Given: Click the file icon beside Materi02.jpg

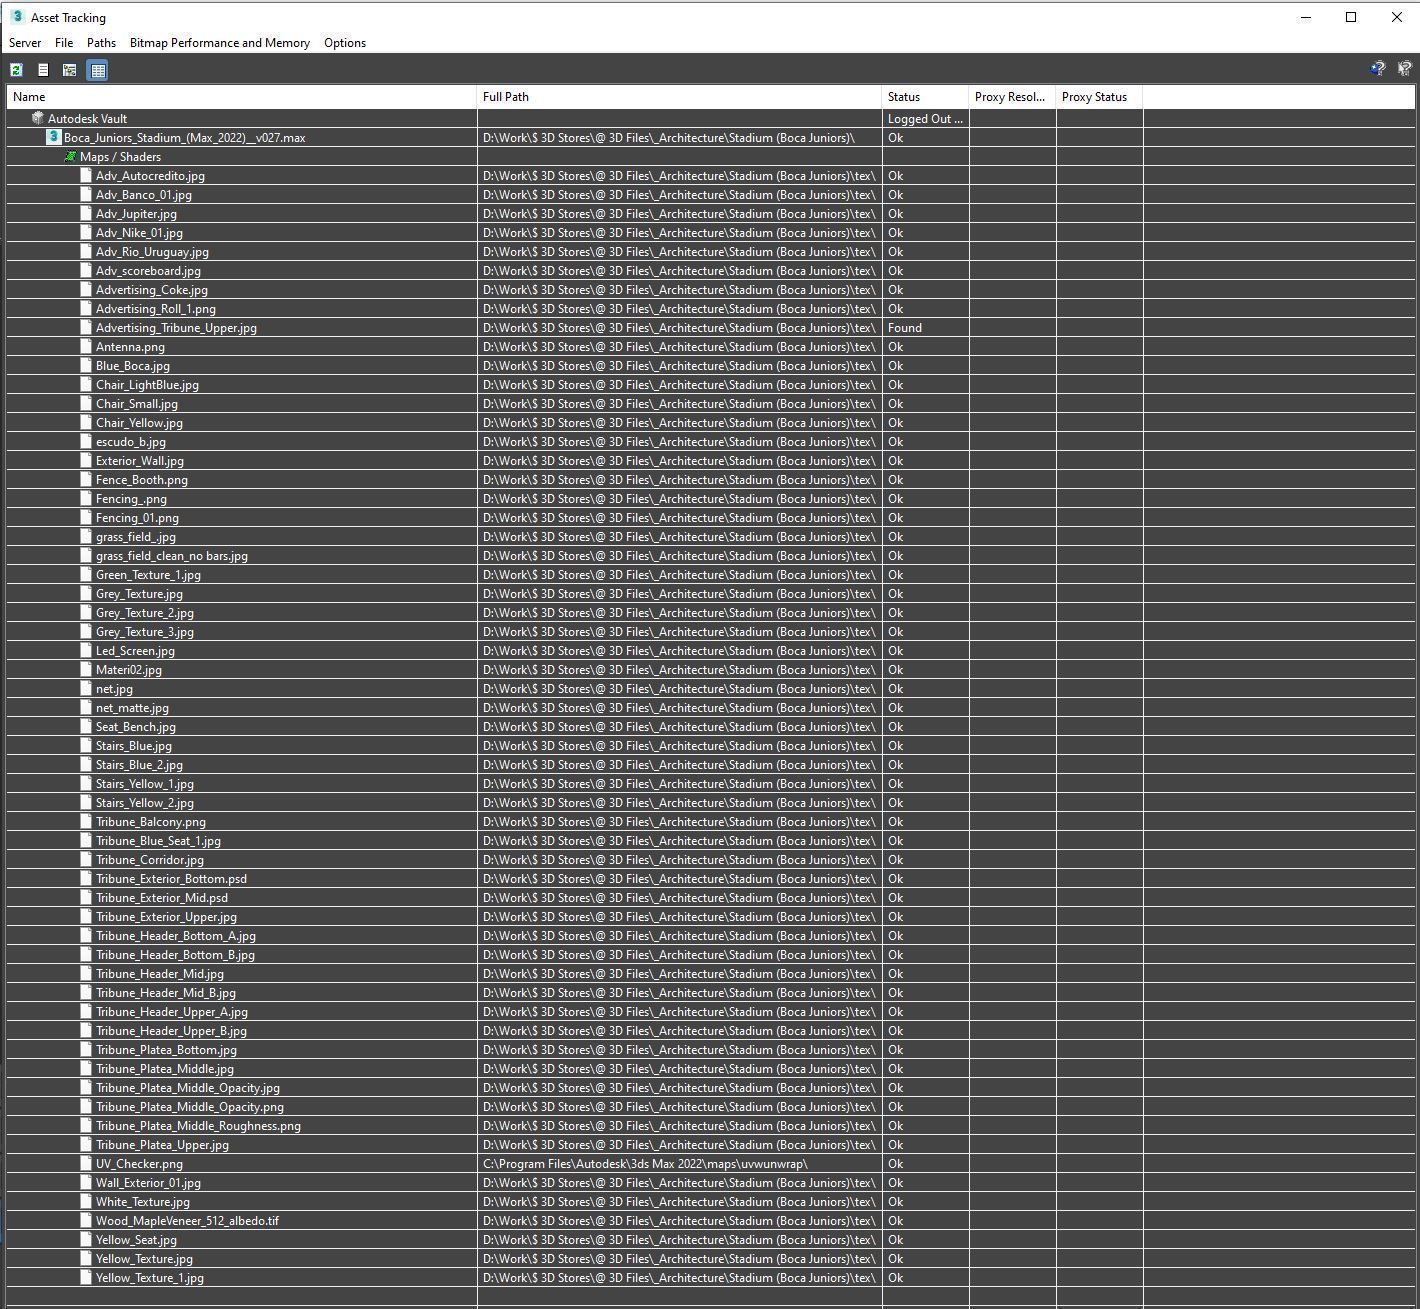Looking at the screenshot, I should click(x=86, y=669).
